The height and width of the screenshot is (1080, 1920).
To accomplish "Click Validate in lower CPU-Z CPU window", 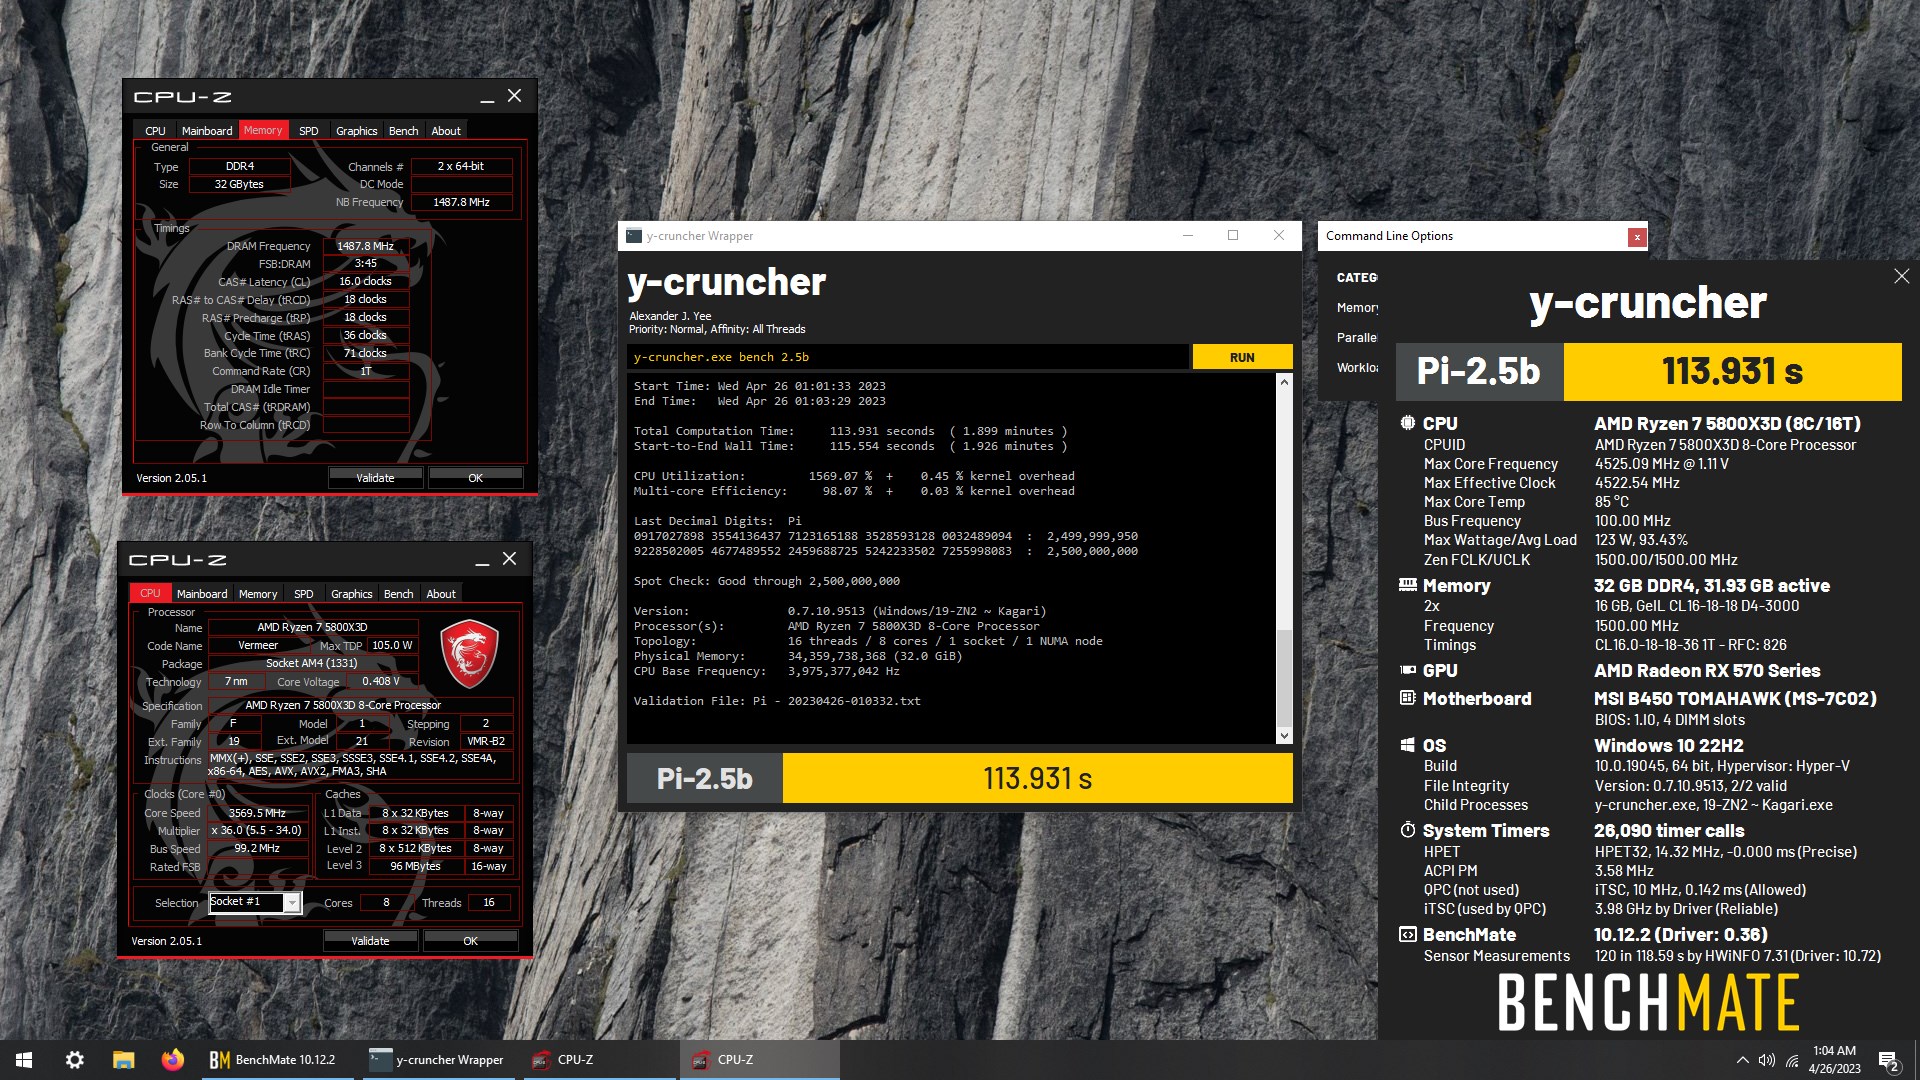I will 370,941.
